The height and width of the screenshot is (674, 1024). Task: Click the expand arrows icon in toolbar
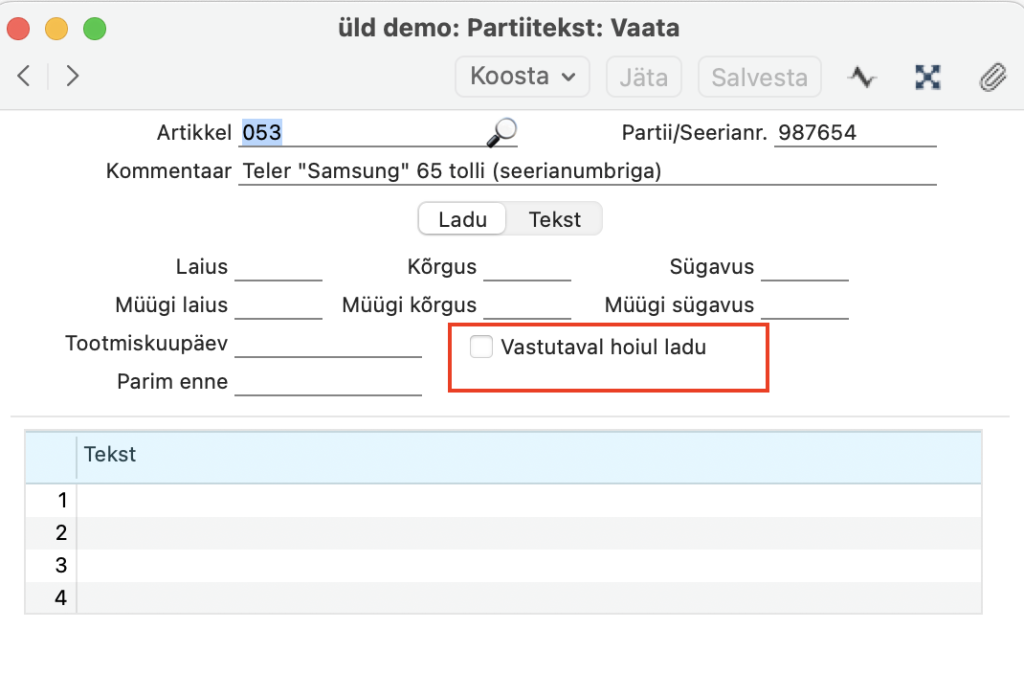click(928, 77)
